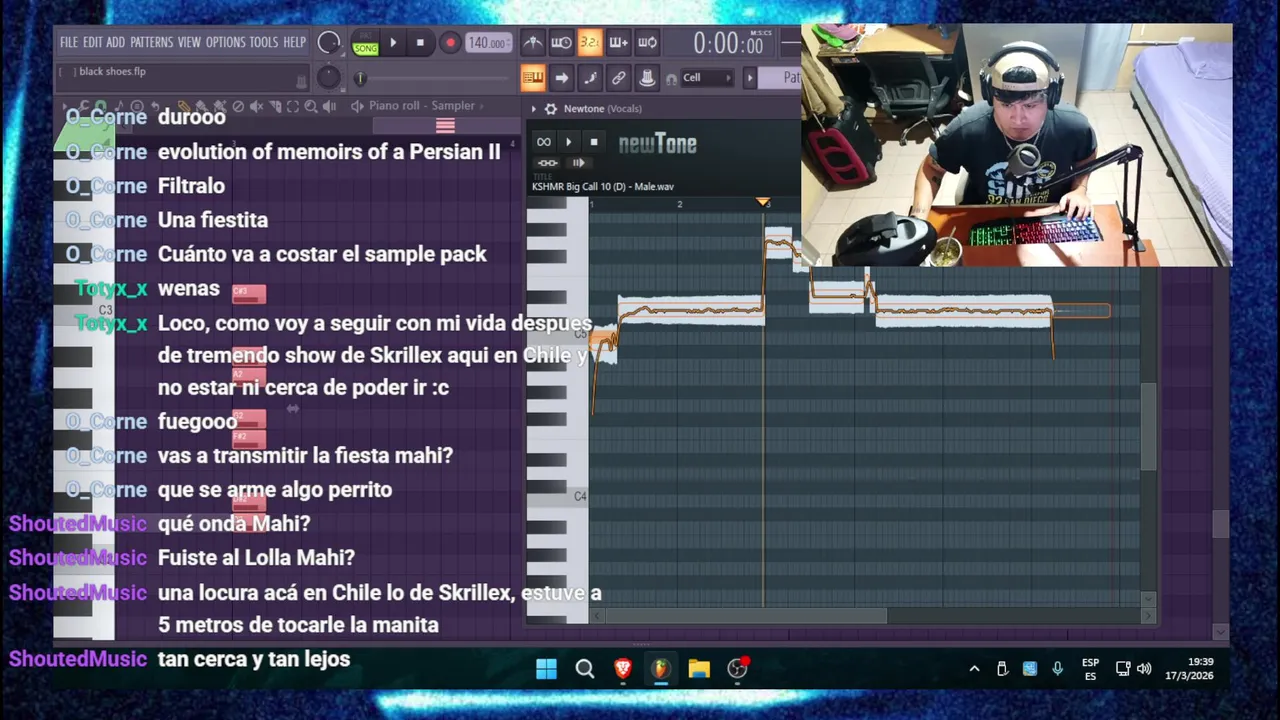Viewport: 1280px width, 720px height.
Task: Click the magnet snap icon
Action: pyautogui.click(x=671, y=79)
